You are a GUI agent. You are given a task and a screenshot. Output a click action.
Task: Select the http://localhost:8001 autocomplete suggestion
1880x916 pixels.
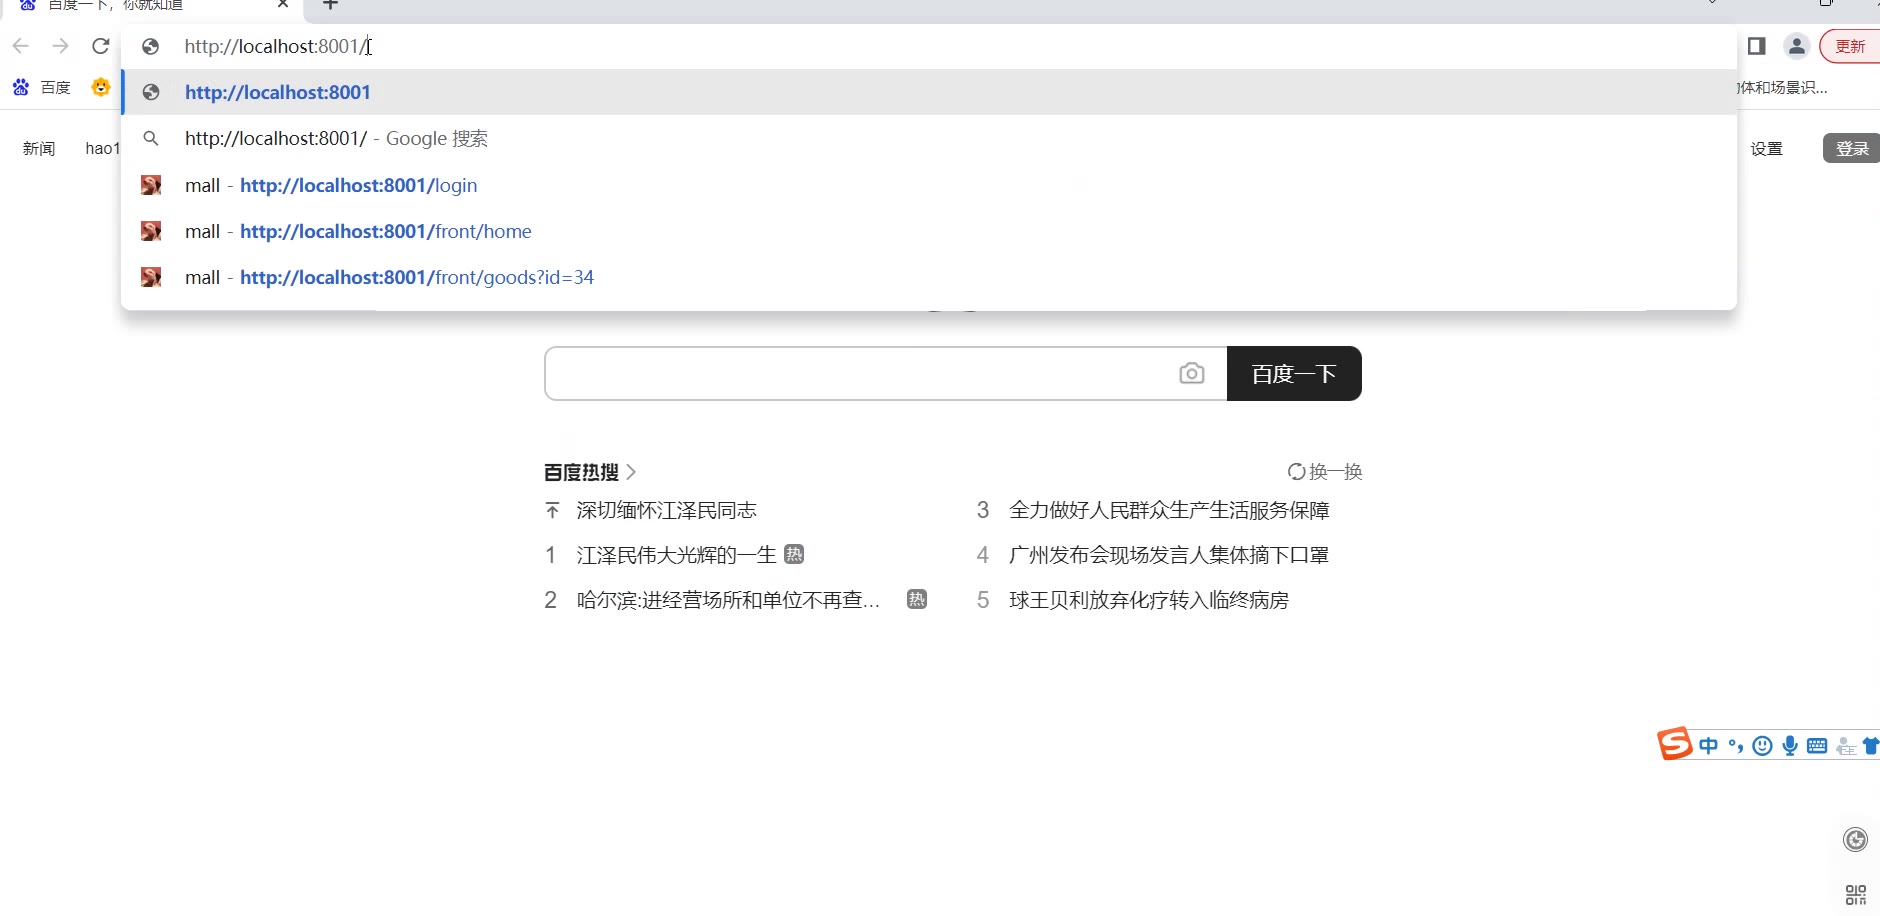point(929,92)
